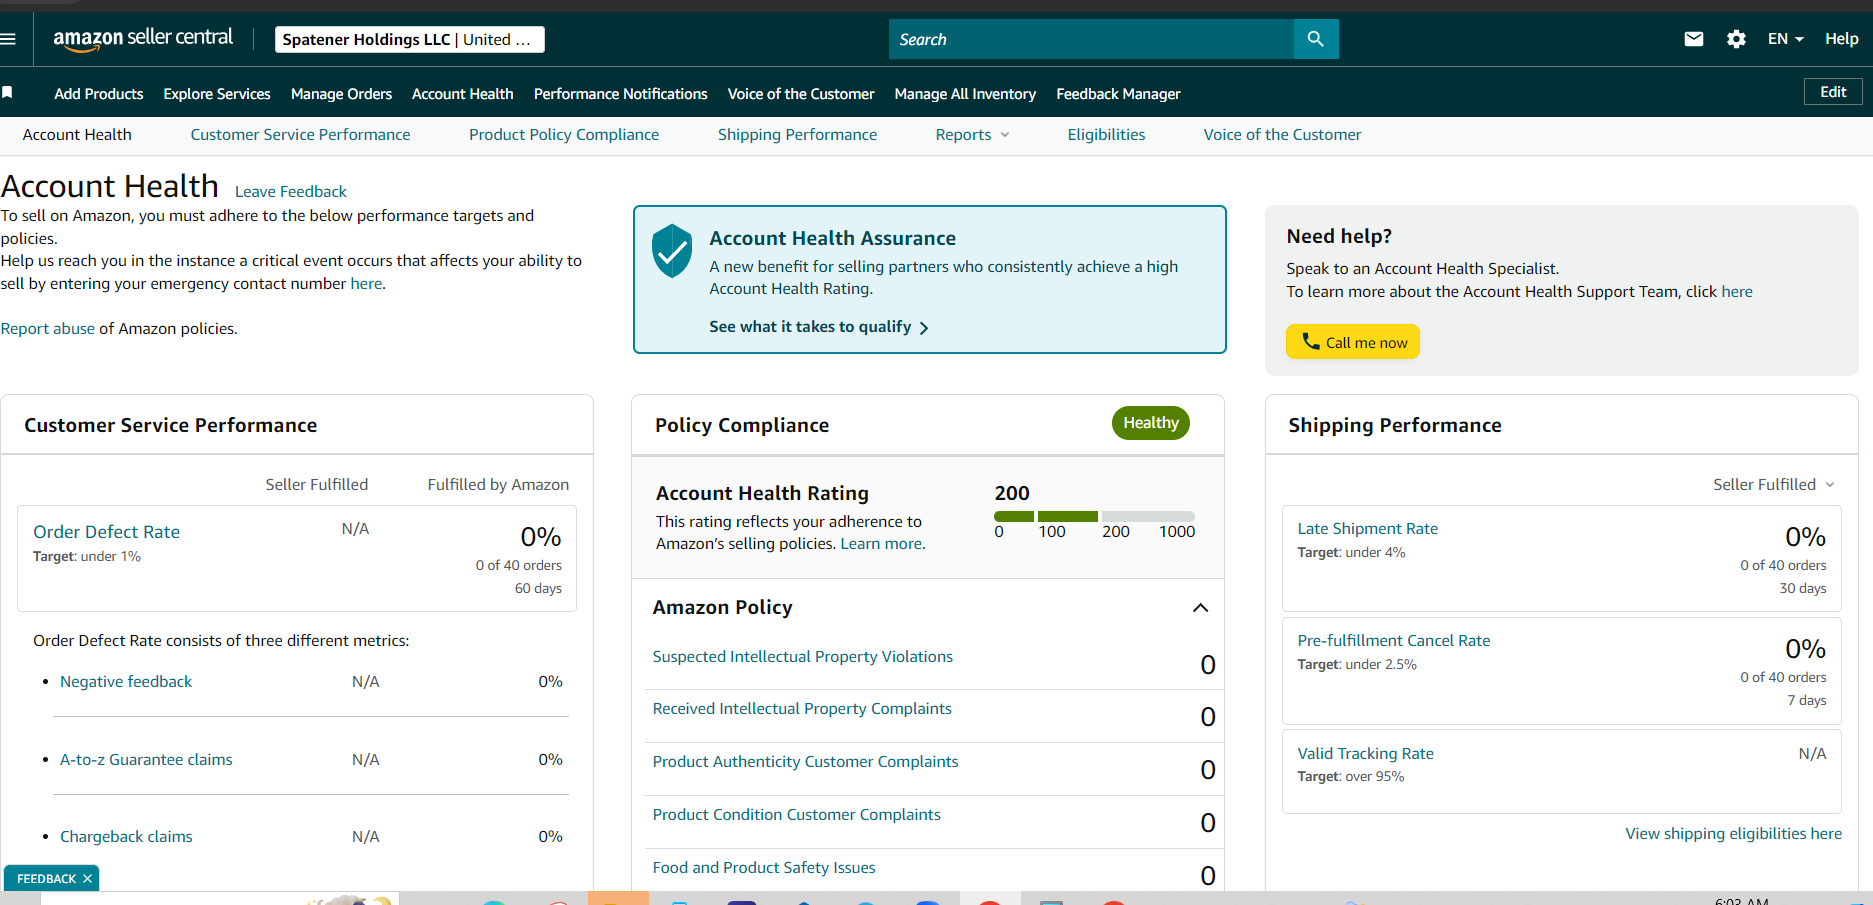Click the Account Health Rating progress bar
This screenshot has height=905, width=1873.
tap(1094, 516)
